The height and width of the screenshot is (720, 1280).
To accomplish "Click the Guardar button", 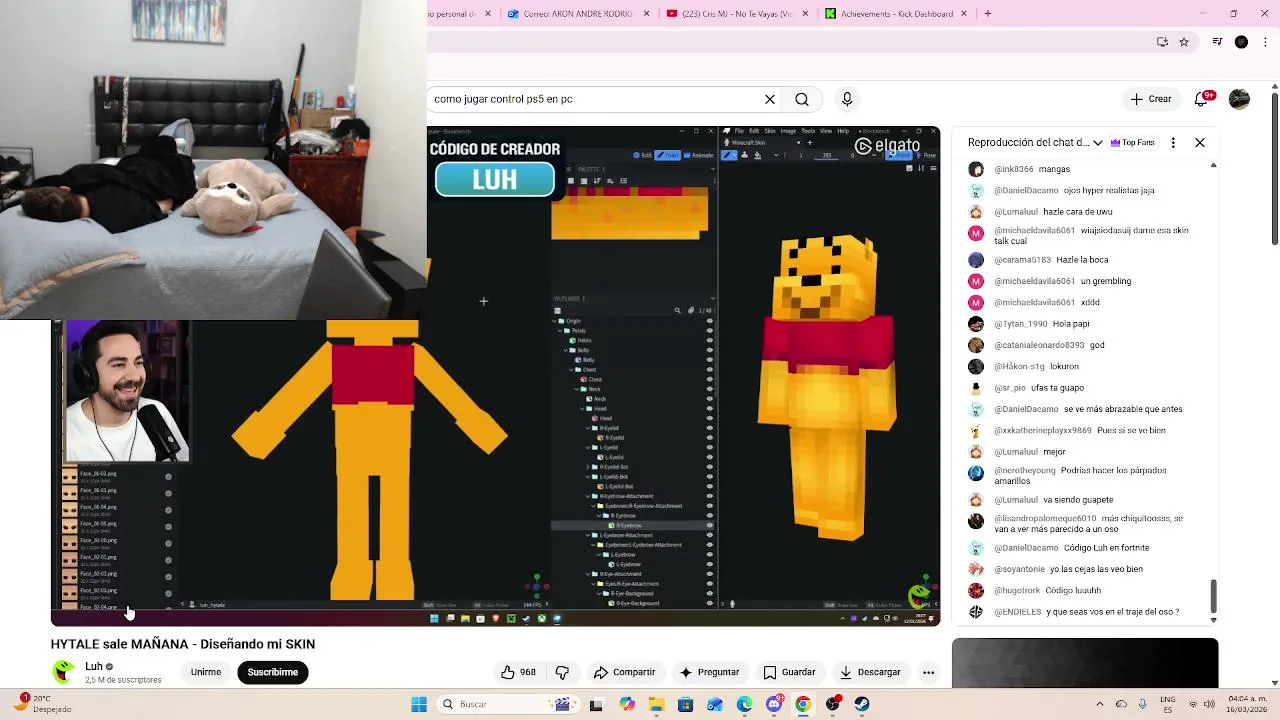I will (x=789, y=672).
